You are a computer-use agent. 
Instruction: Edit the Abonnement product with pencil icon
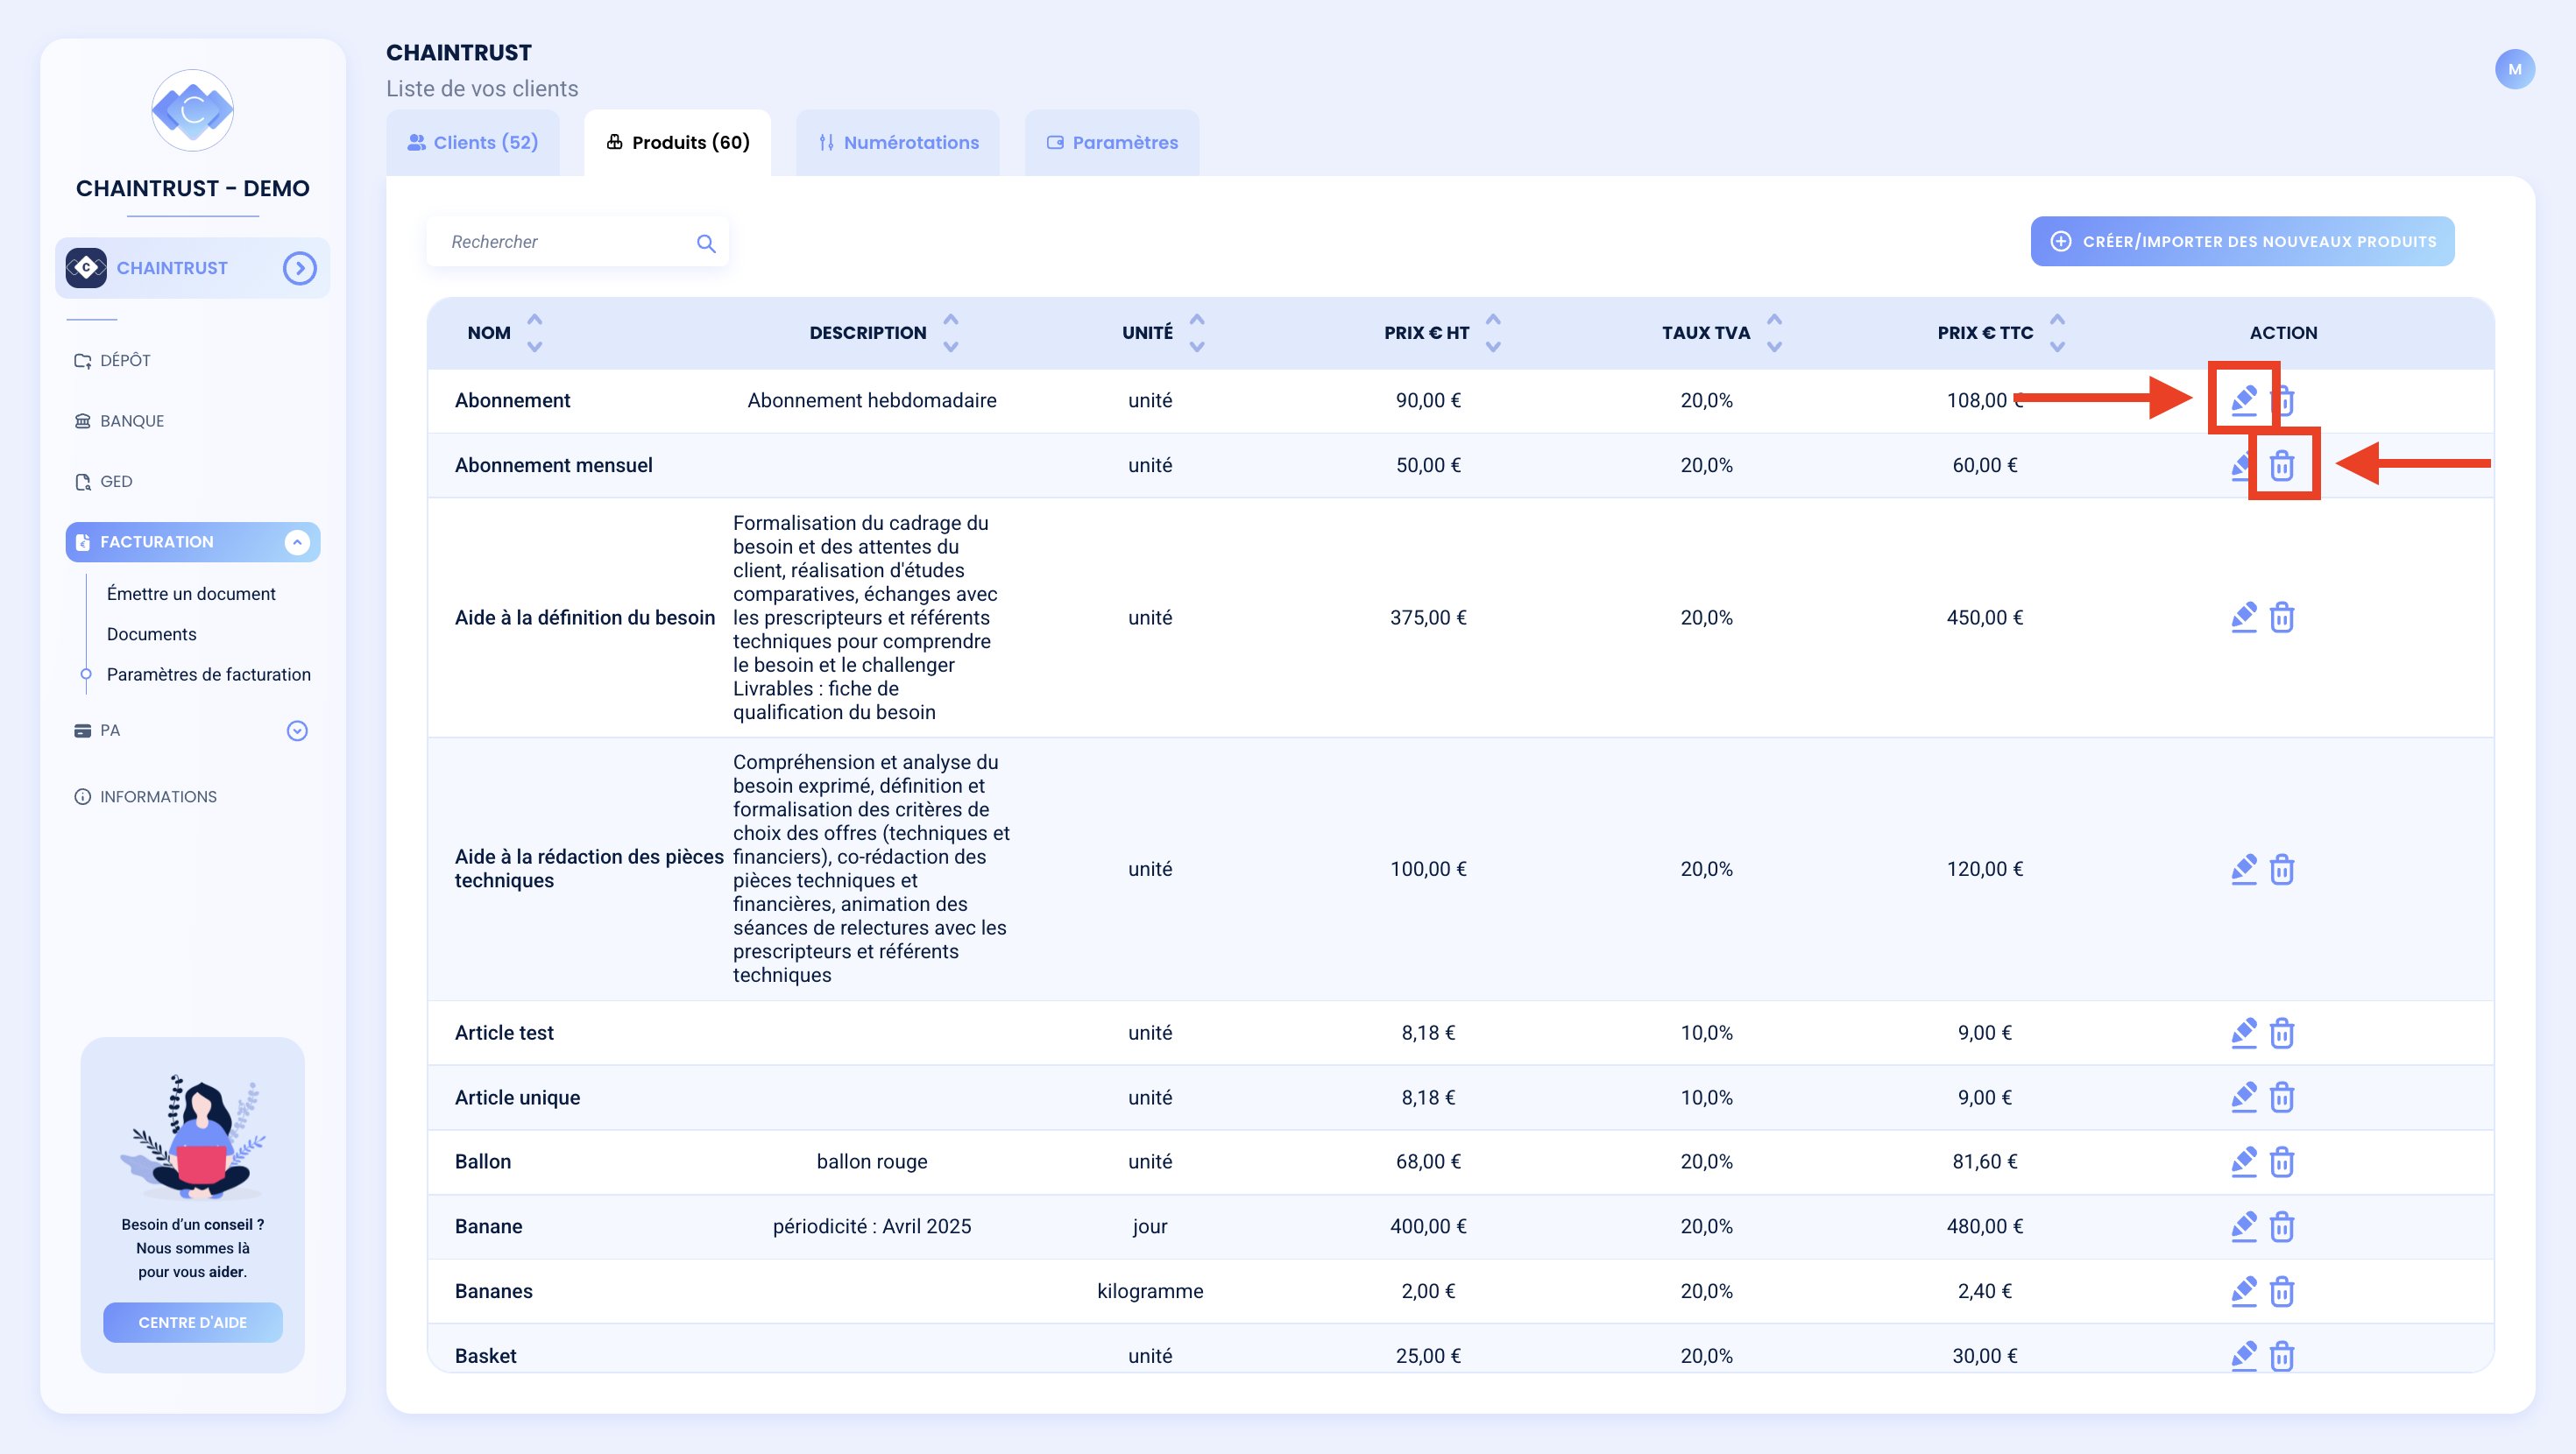tap(2243, 400)
